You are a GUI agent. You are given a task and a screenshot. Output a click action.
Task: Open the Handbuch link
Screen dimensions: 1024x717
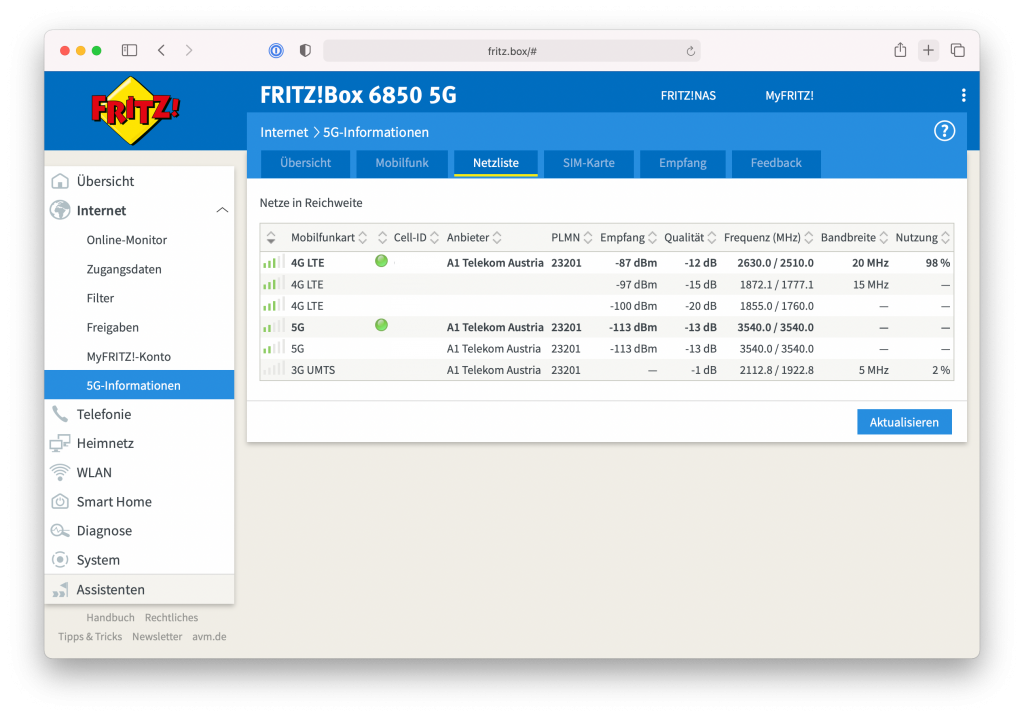[110, 617]
